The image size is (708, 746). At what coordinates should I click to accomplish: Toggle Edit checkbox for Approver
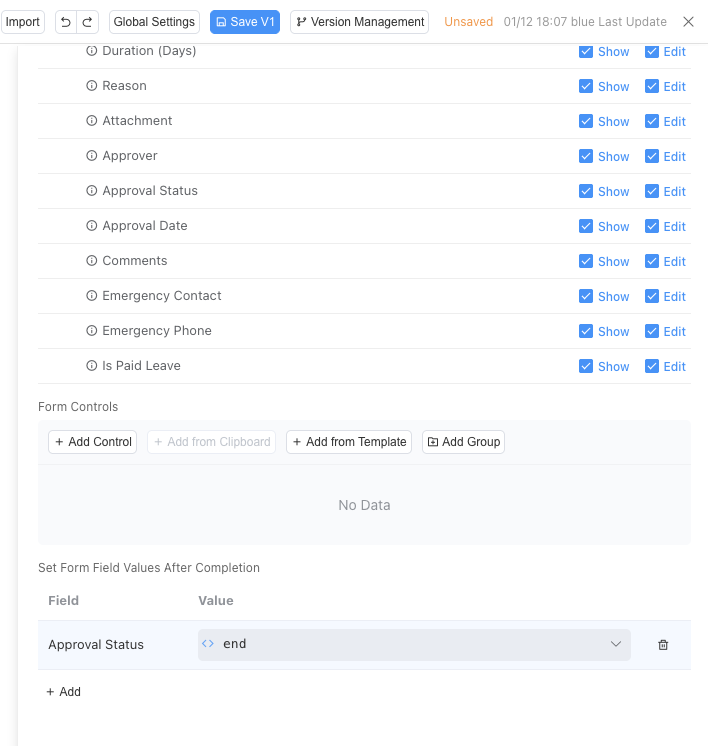tap(652, 156)
